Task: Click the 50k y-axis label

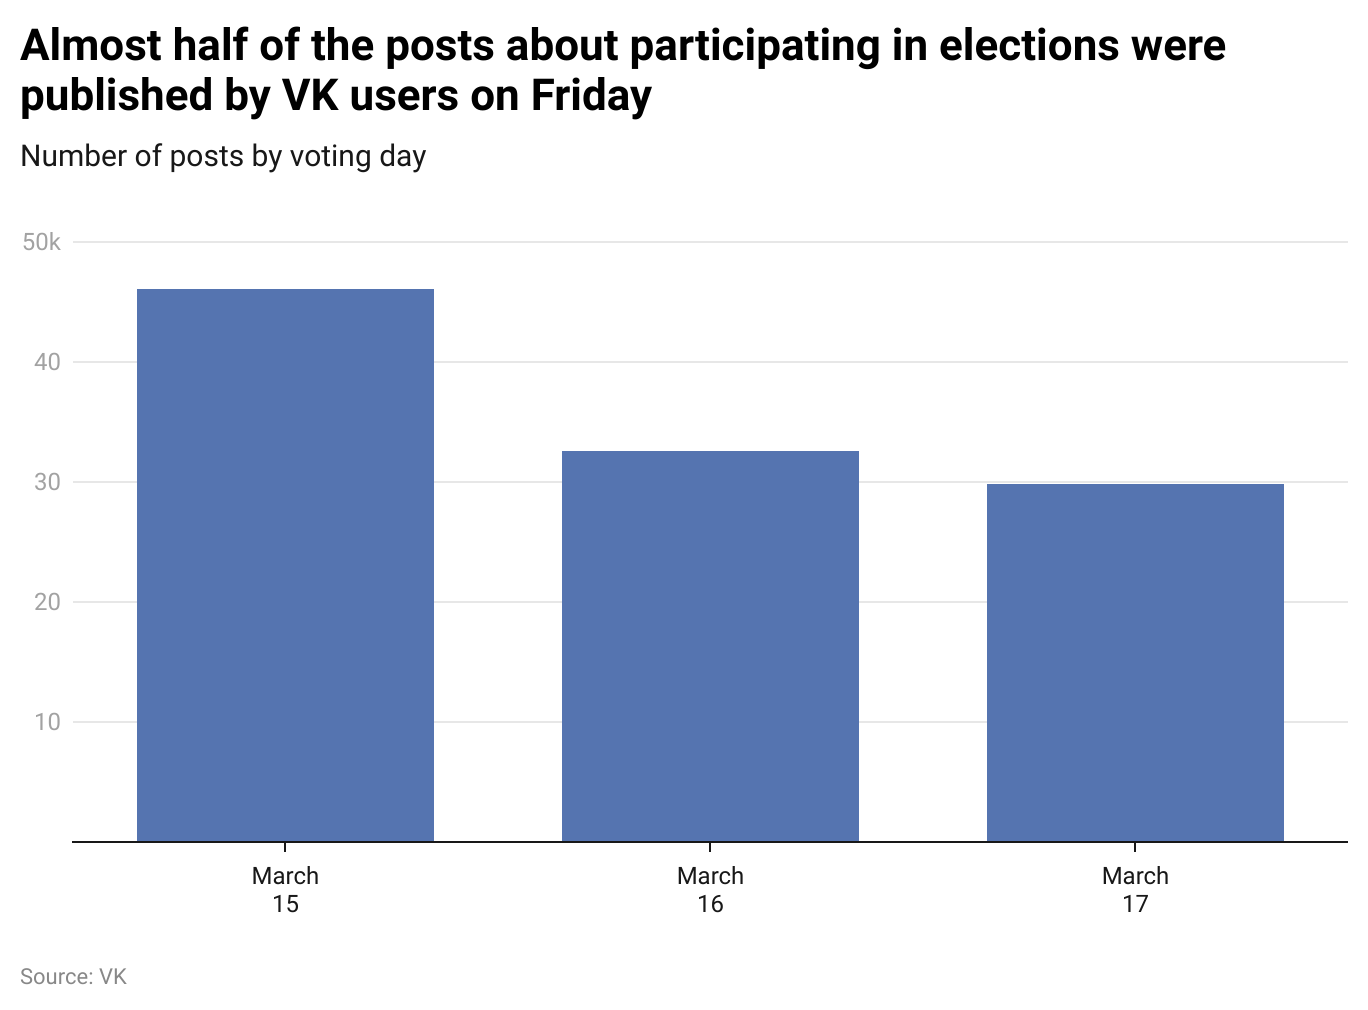Action: (42, 242)
